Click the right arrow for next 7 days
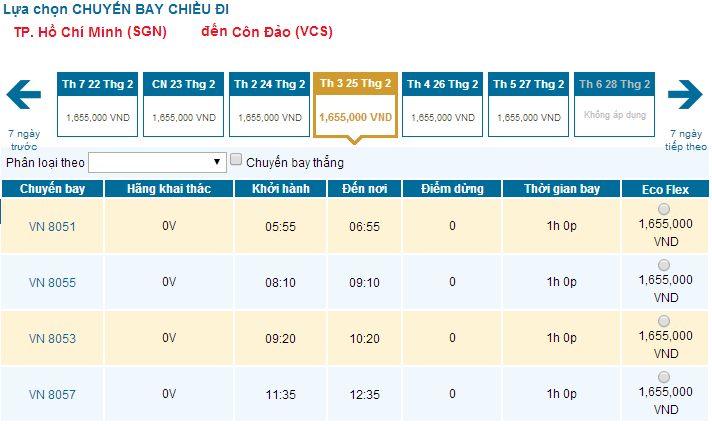The image size is (712, 424). click(x=686, y=98)
